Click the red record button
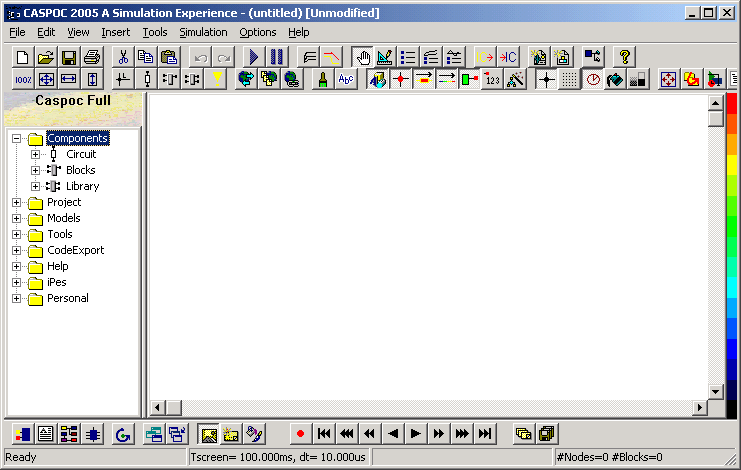This screenshot has width=741, height=470. click(x=300, y=434)
